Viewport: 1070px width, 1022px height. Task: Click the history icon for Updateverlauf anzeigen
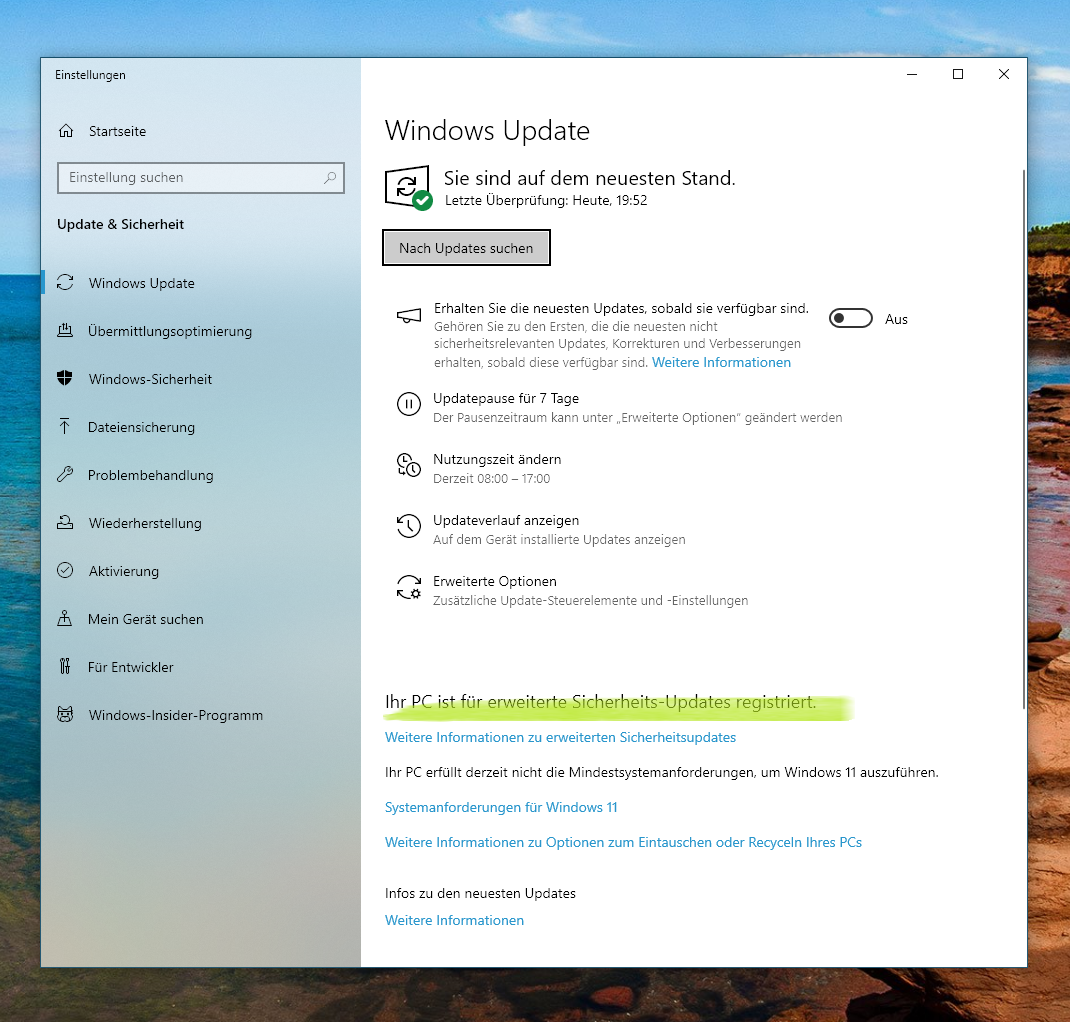click(x=409, y=526)
